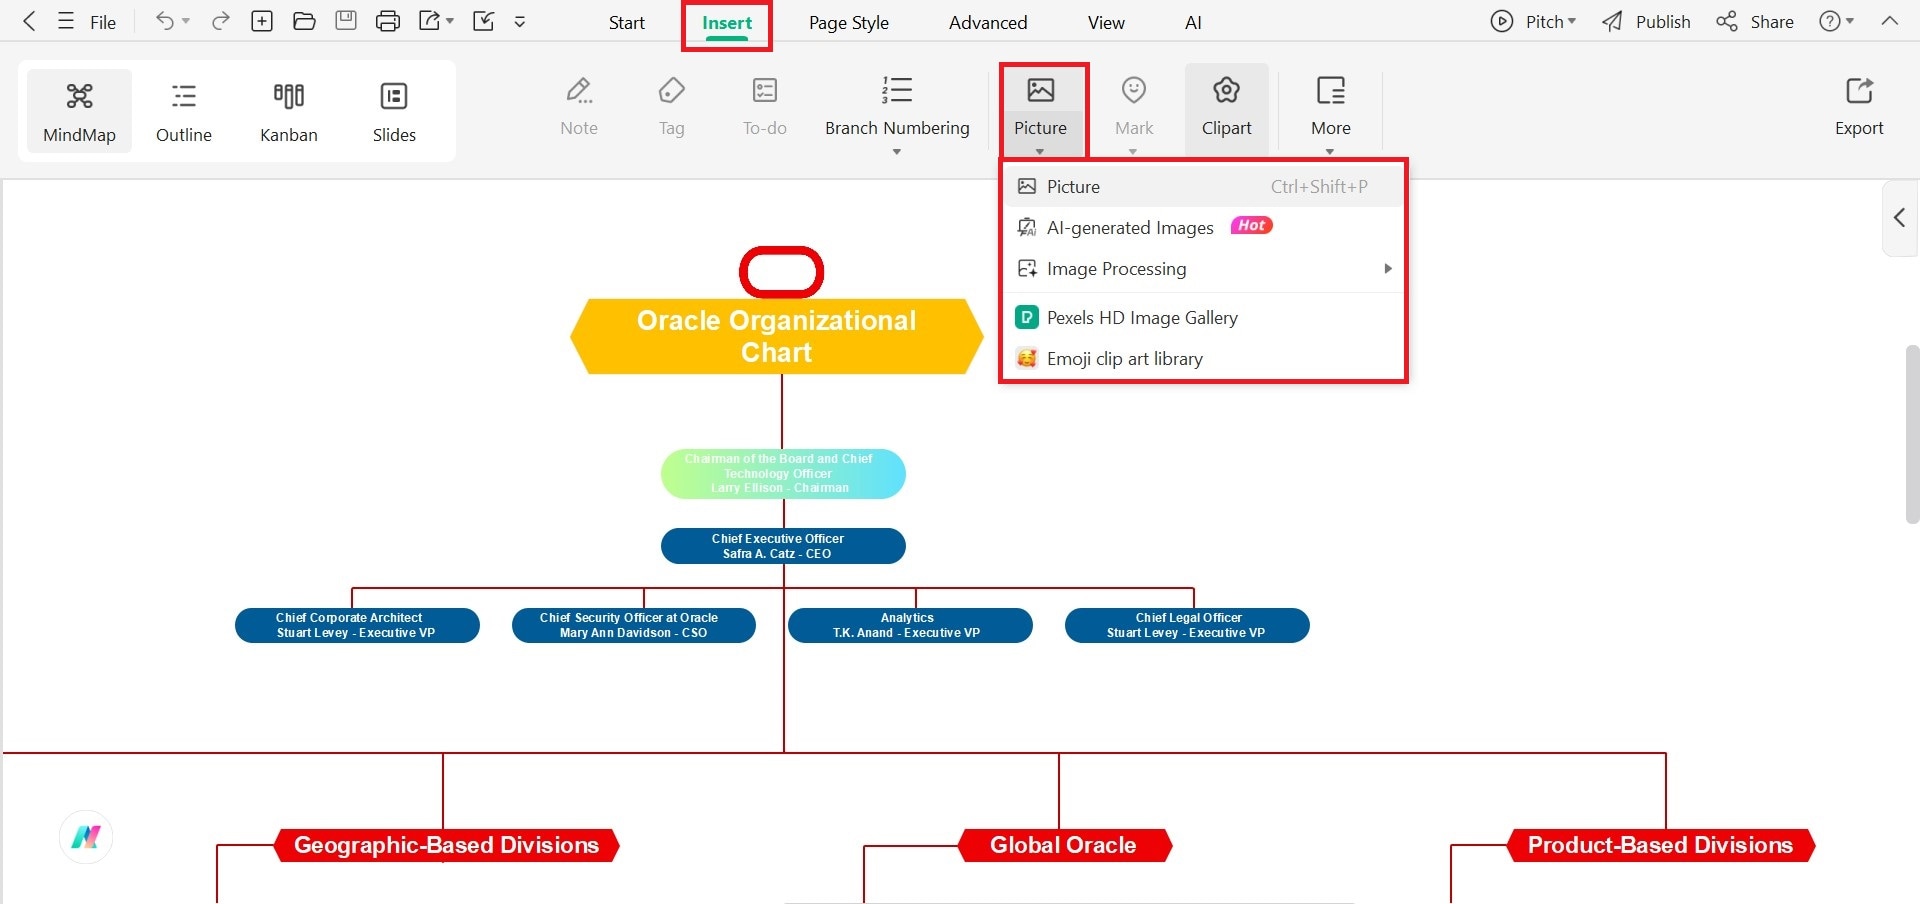This screenshot has height=904, width=1920.
Task: Click the back arrow icon
Action: click(29, 21)
